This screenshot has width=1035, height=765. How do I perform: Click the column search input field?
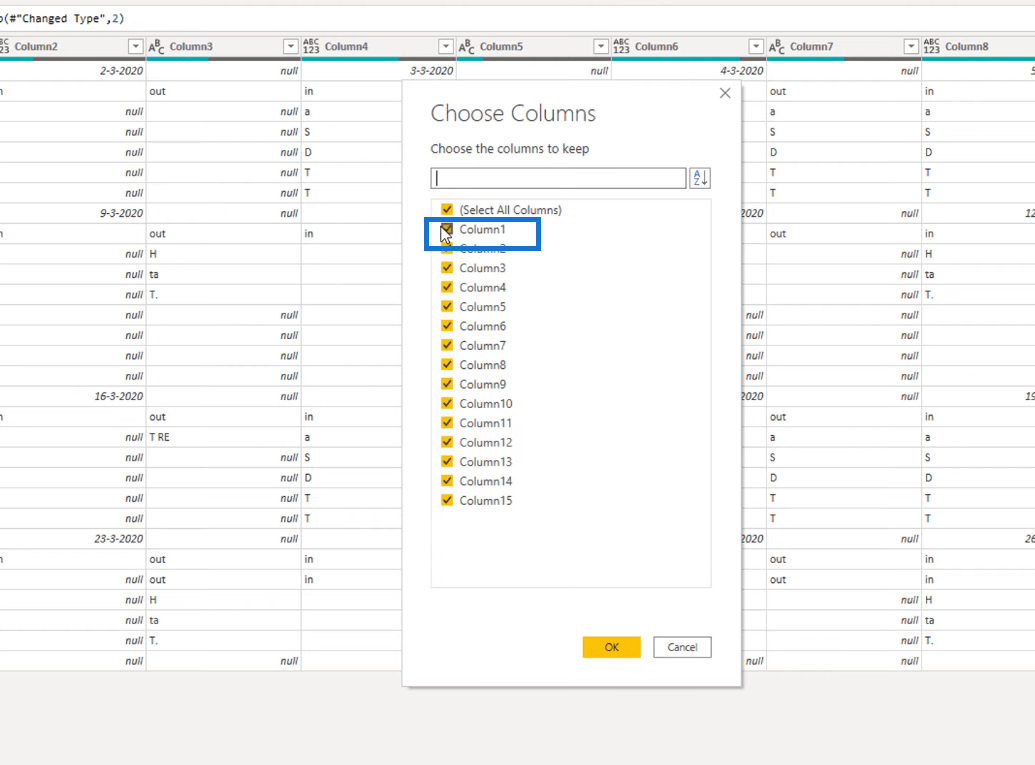point(558,178)
